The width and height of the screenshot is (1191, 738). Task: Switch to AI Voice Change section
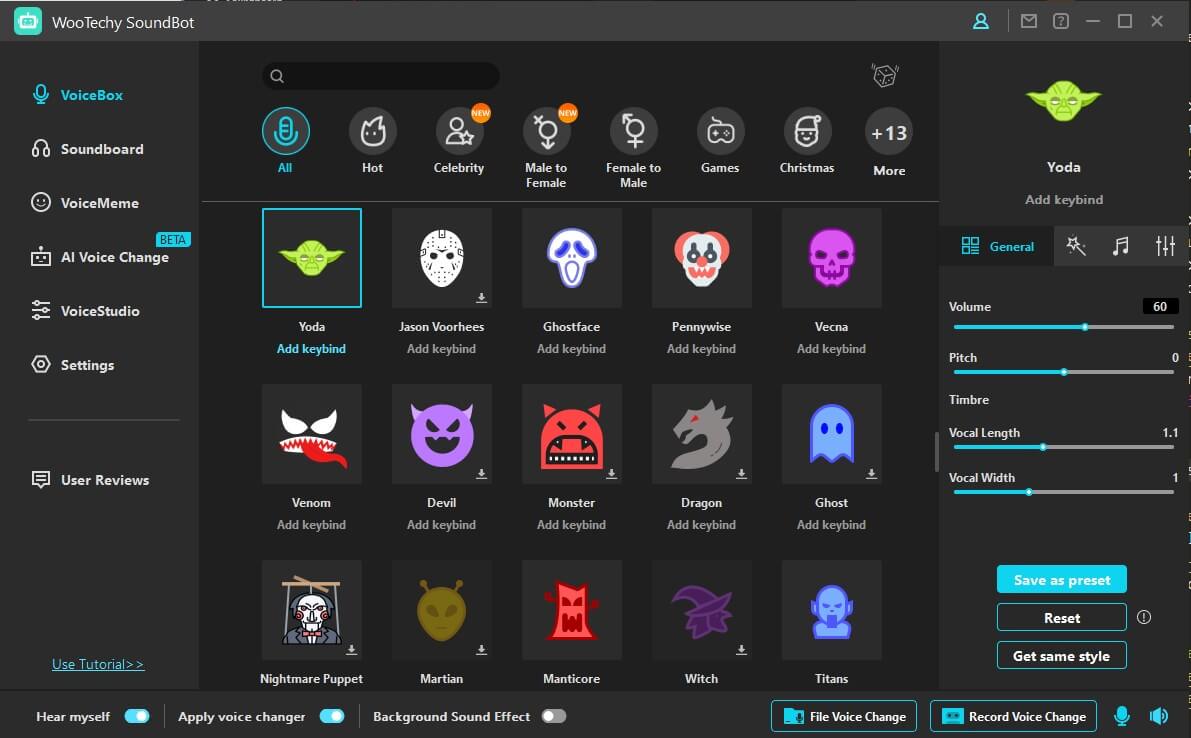(x=114, y=257)
